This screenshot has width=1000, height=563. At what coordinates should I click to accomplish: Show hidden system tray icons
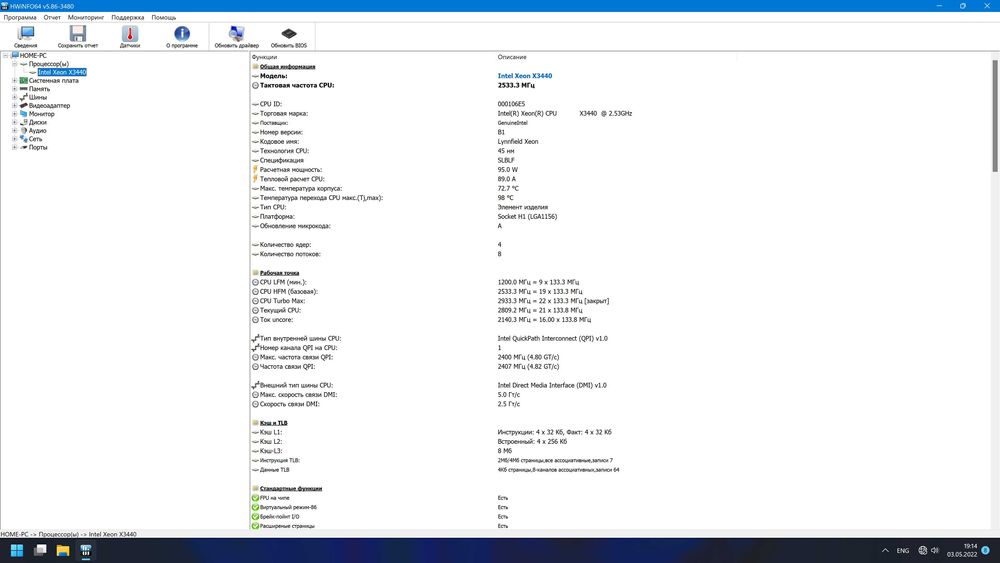tap(885, 550)
